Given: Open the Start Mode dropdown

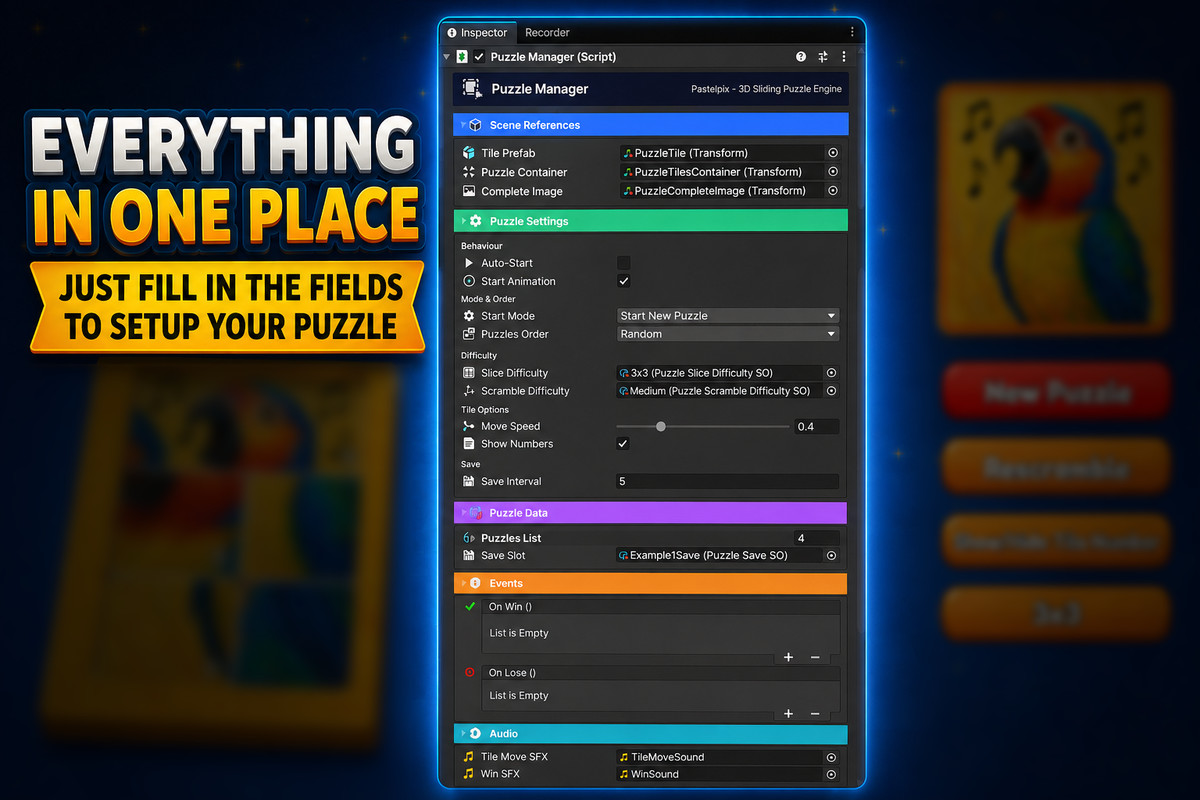Looking at the screenshot, I should (x=728, y=316).
